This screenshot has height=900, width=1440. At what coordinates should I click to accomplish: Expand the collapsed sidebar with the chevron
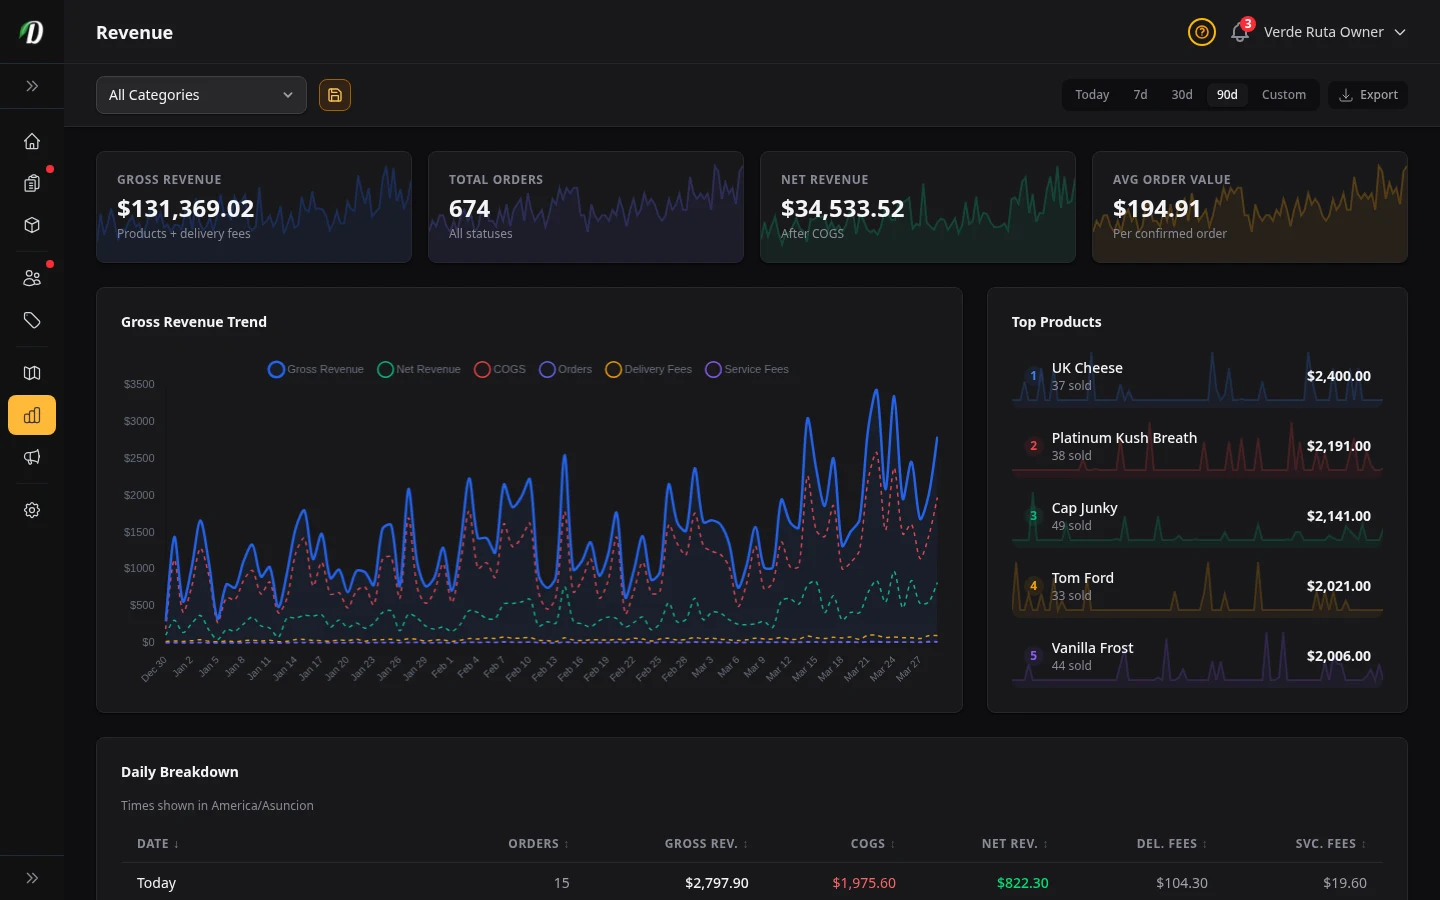pos(32,86)
